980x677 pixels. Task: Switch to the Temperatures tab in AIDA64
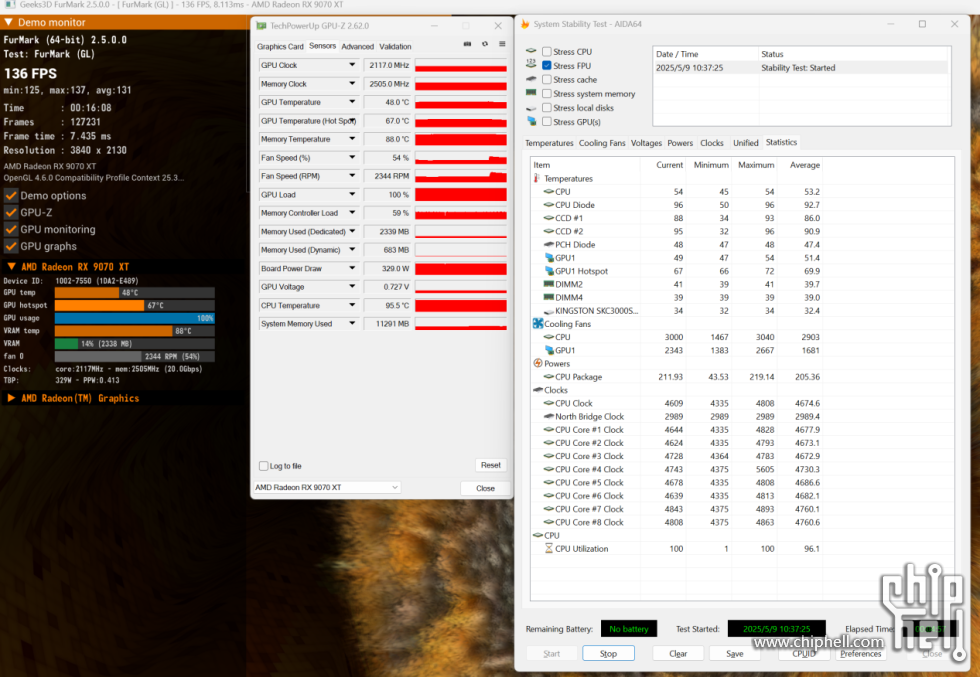point(549,143)
